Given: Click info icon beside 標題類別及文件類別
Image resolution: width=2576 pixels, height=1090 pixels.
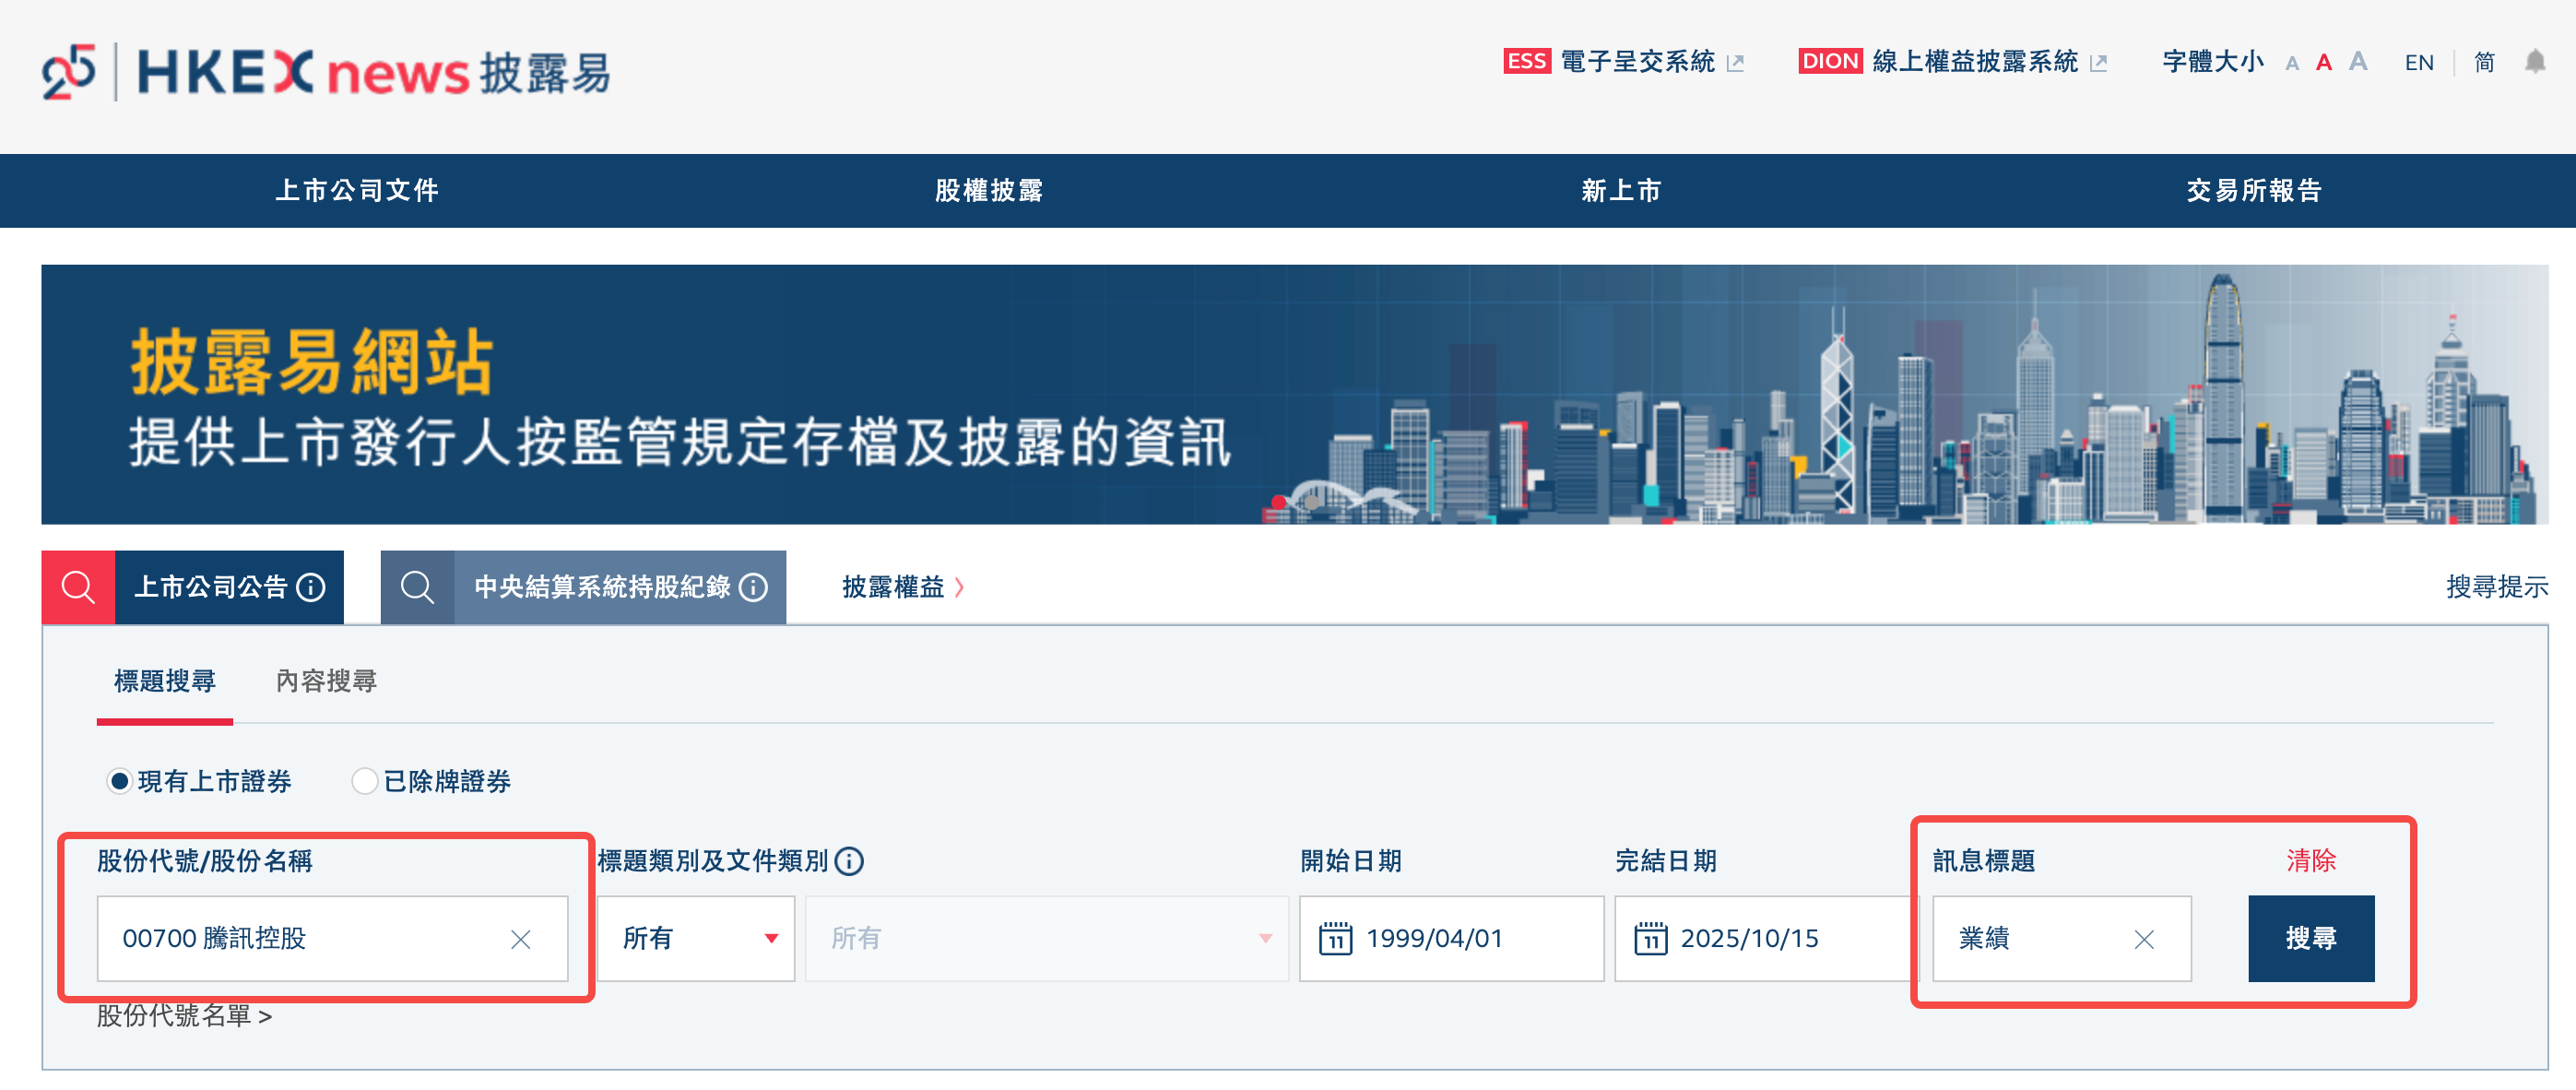Looking at the screenshot, I should pos(849,861).
